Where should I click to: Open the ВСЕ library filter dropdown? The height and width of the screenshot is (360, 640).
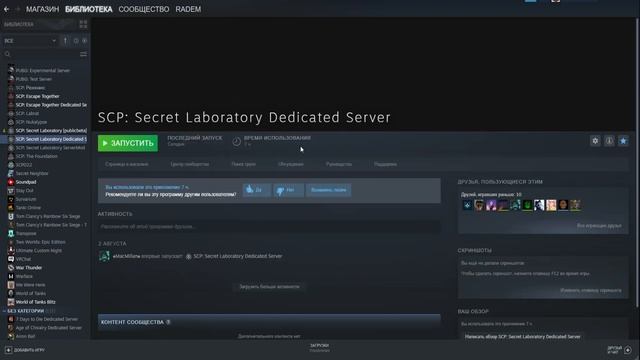(30, 41)
